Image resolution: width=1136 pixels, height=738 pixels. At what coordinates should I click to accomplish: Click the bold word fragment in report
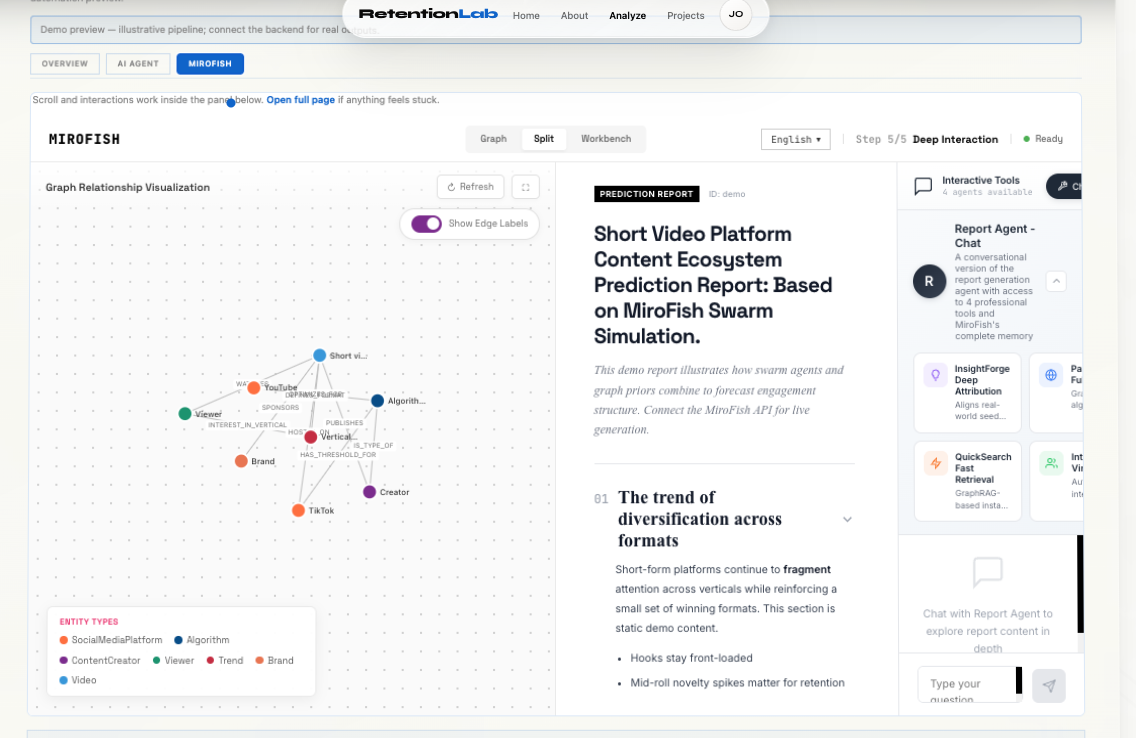807,570
